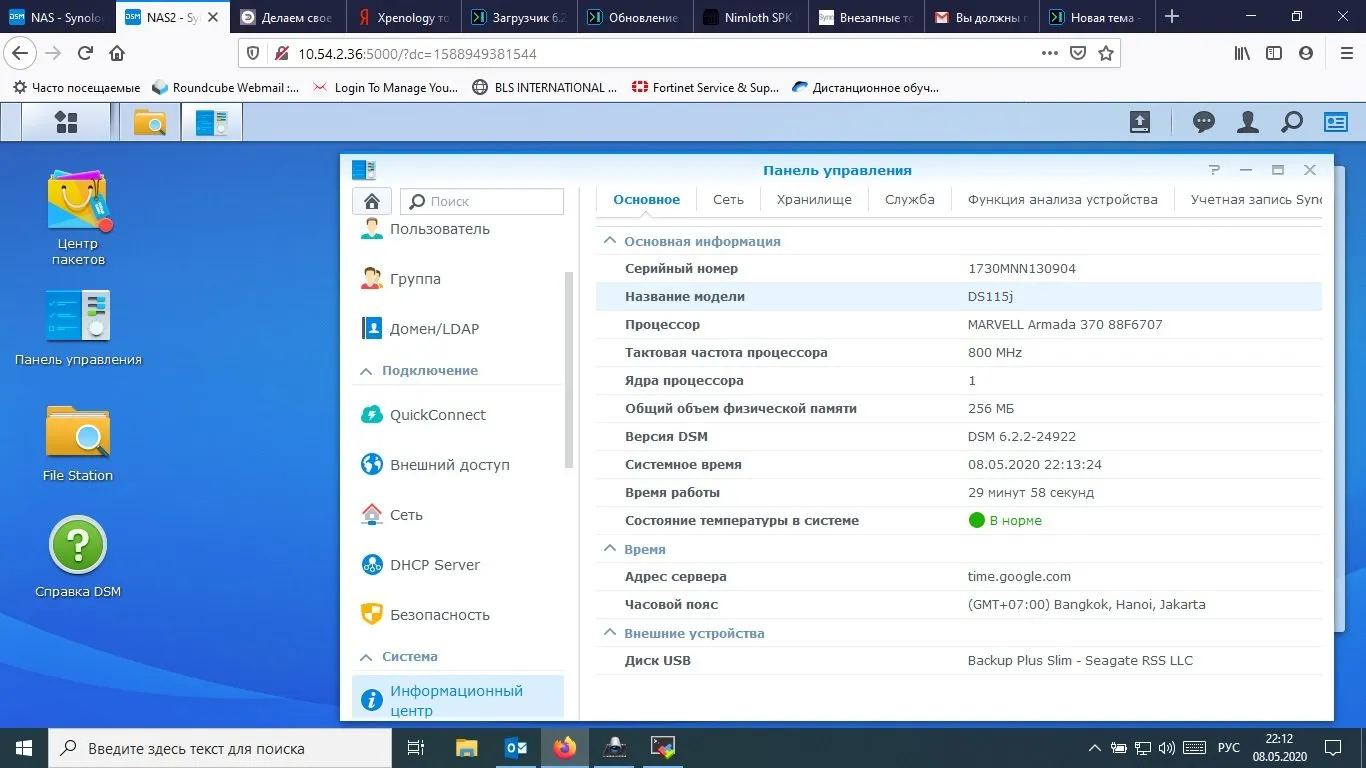The image size is (1366, 768).
Task: Open Roundcube Webmail bookmark
Action: pyautogui.click(x=226, y=87)
